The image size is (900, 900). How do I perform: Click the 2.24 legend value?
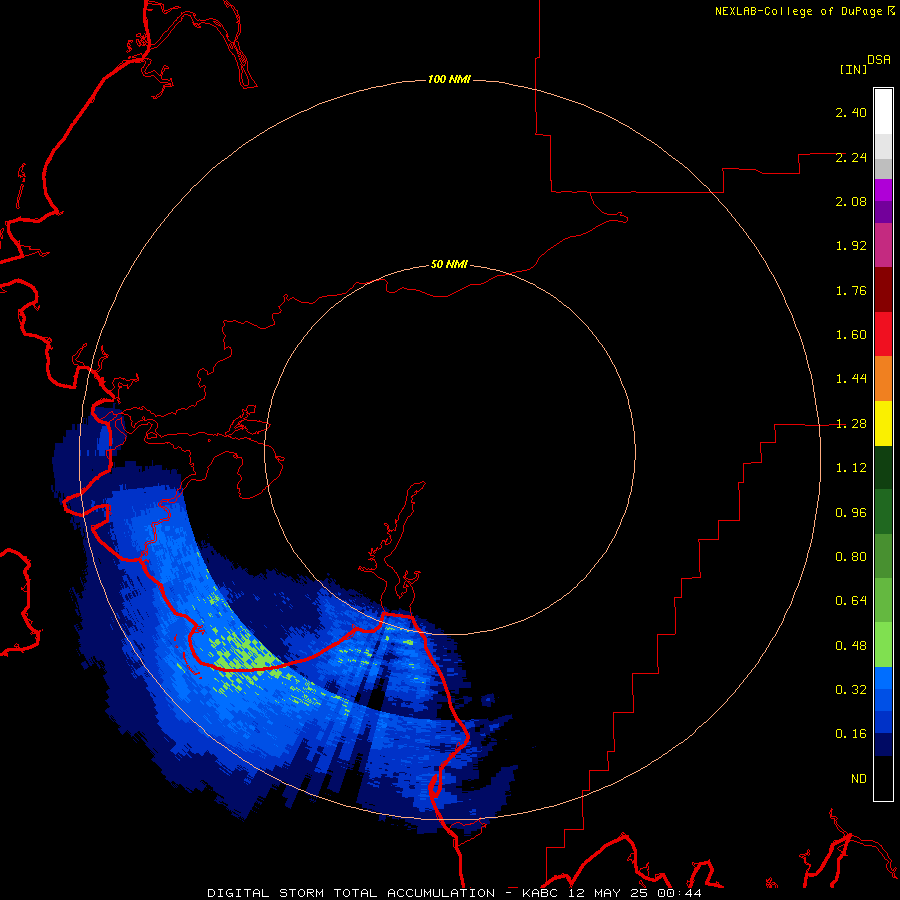851,157
